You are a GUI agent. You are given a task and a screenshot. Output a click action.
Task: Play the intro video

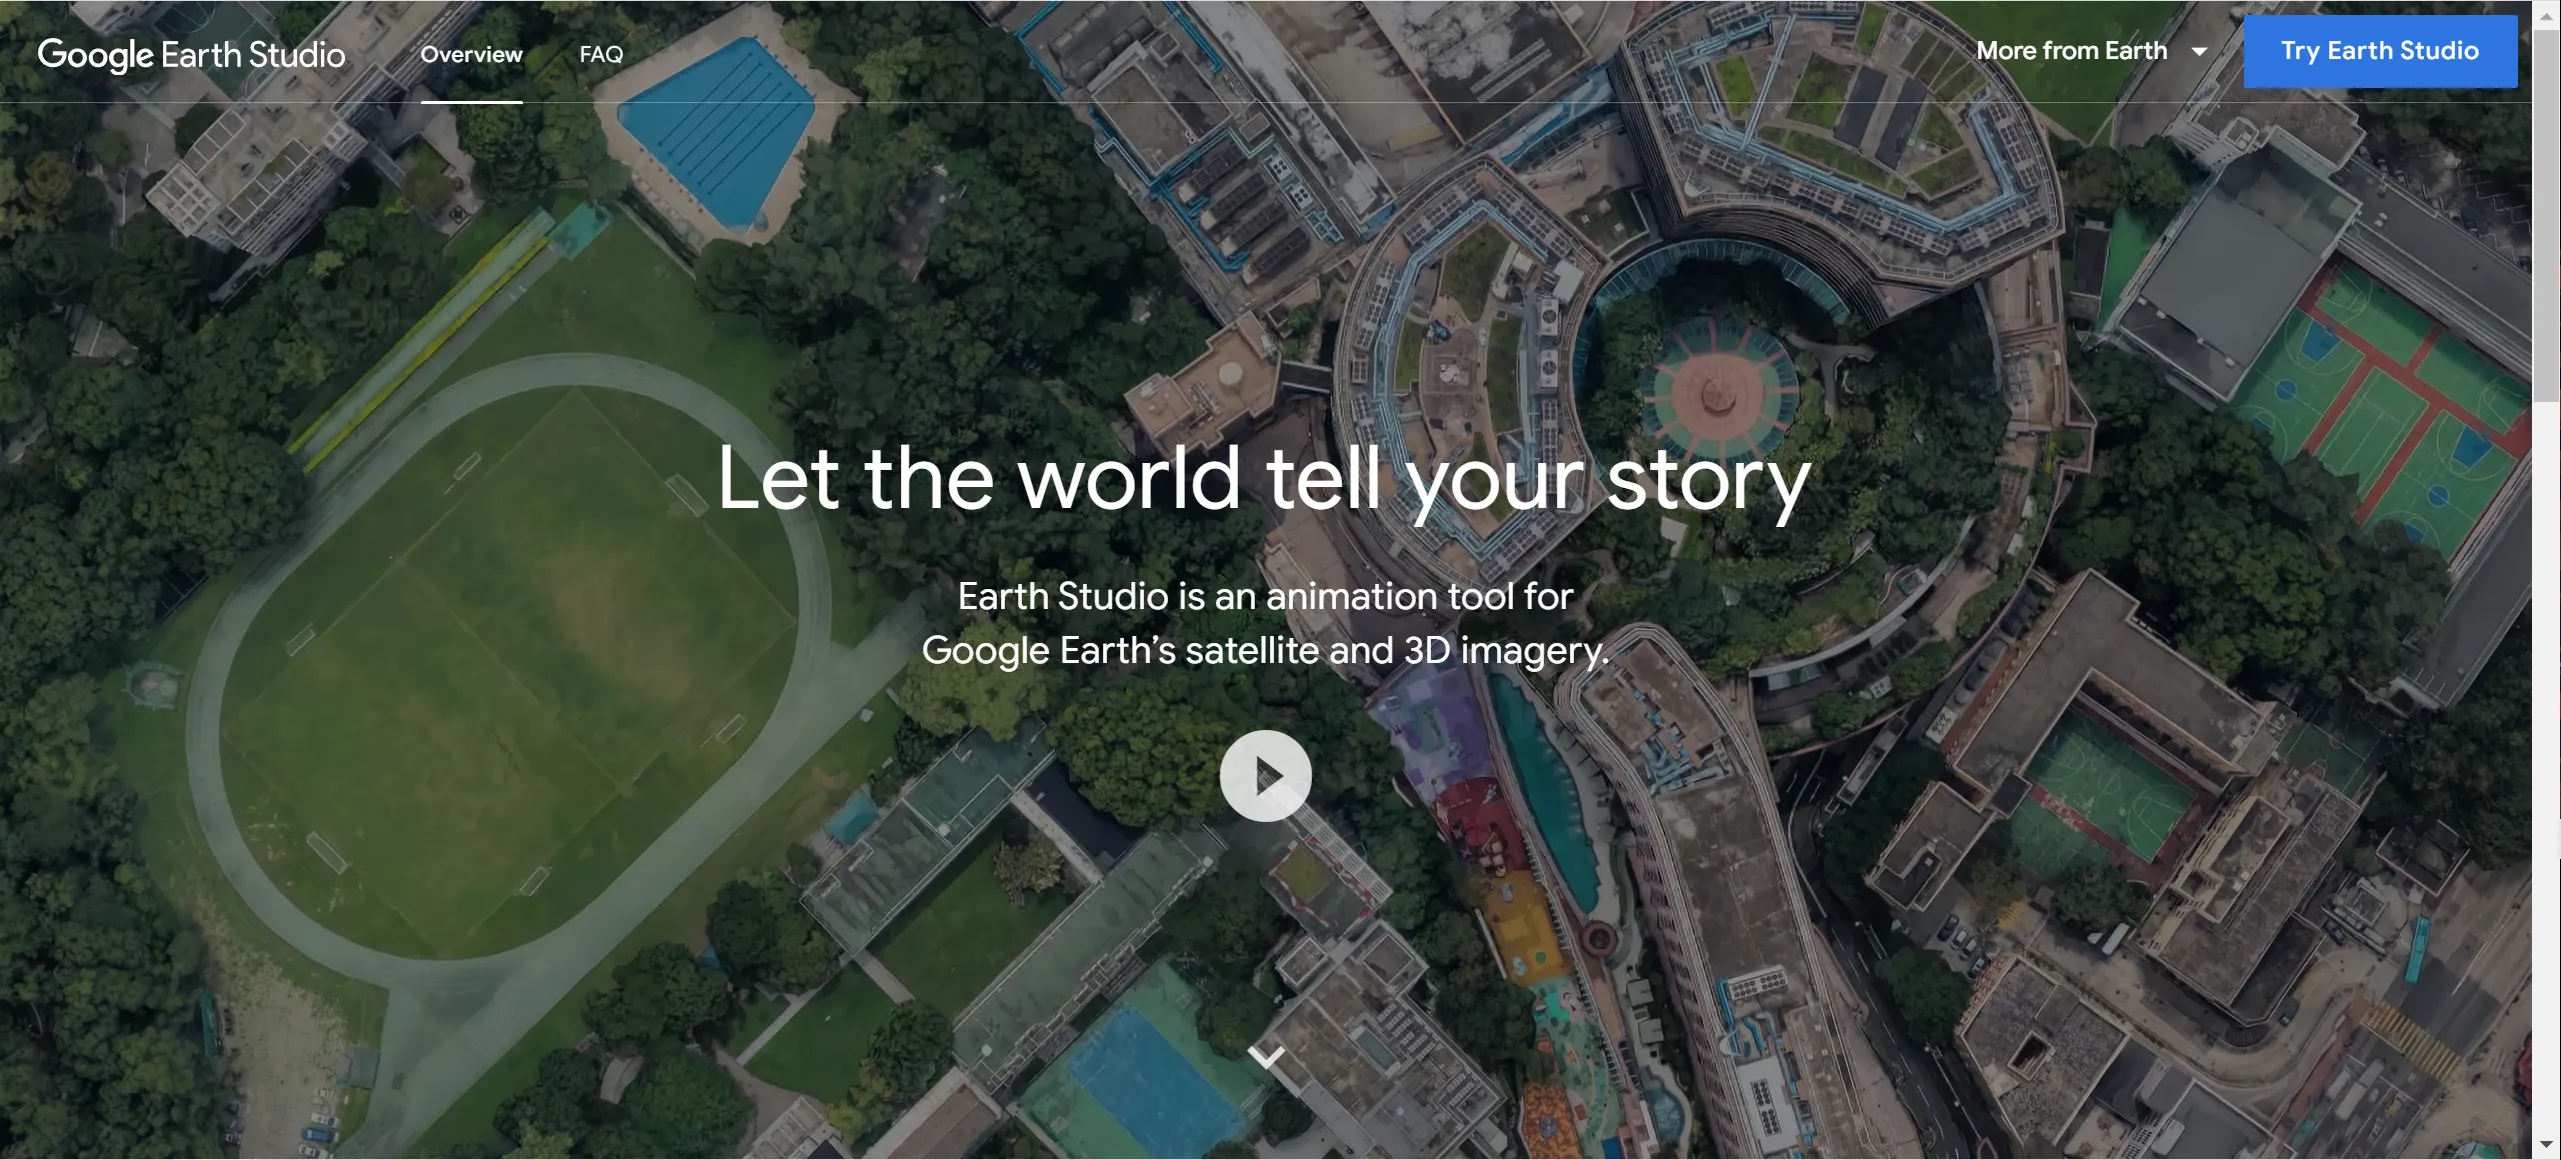[x=1265, y=775]
